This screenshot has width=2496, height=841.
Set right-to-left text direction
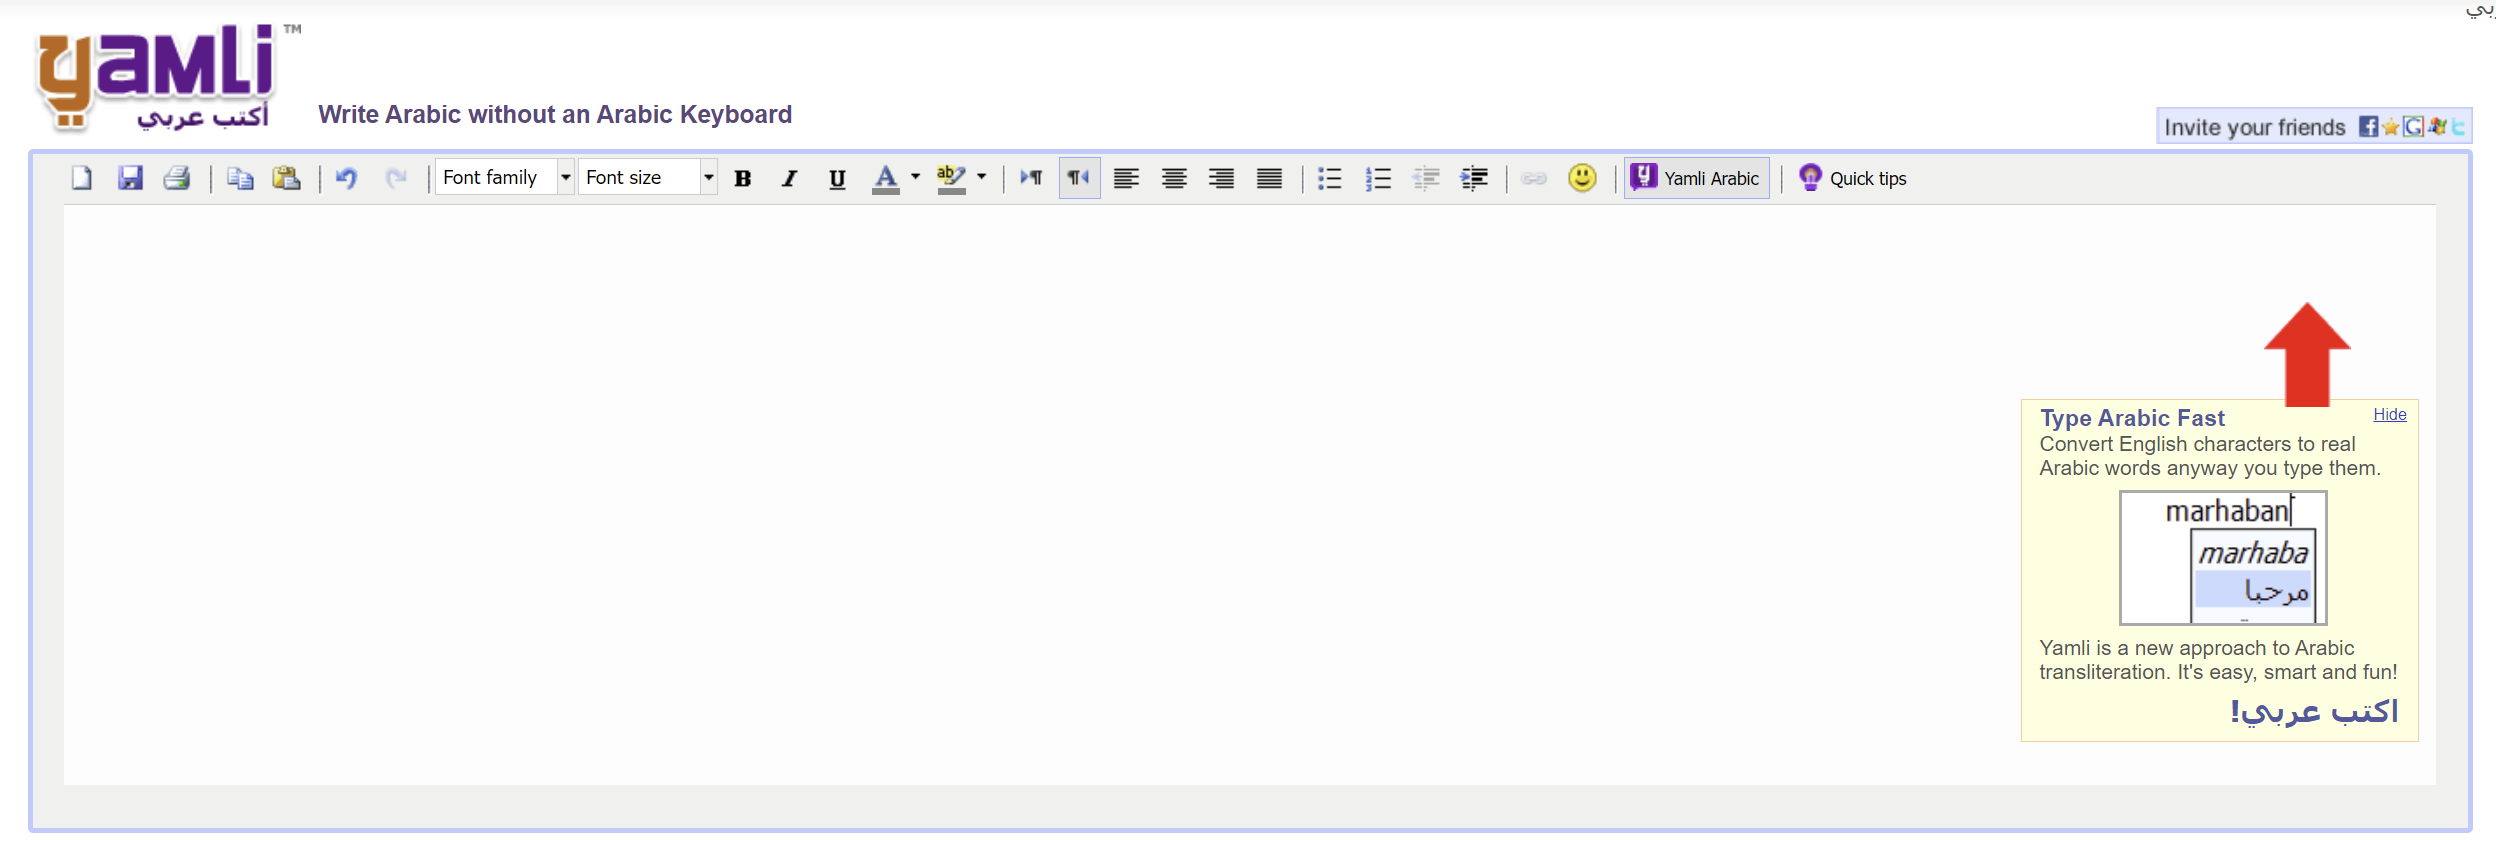pos(1079,178)
